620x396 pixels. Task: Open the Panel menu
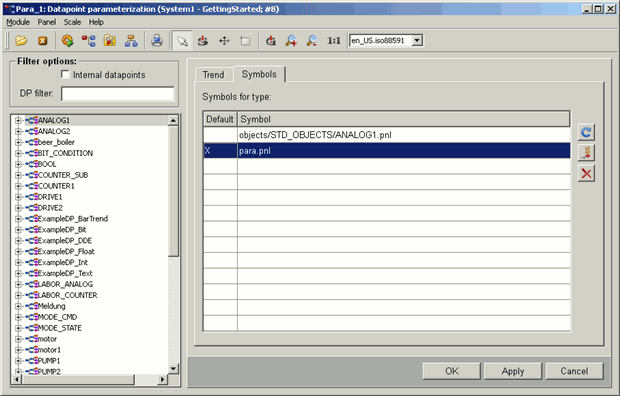pyautogui.click(x=47, y=22)
